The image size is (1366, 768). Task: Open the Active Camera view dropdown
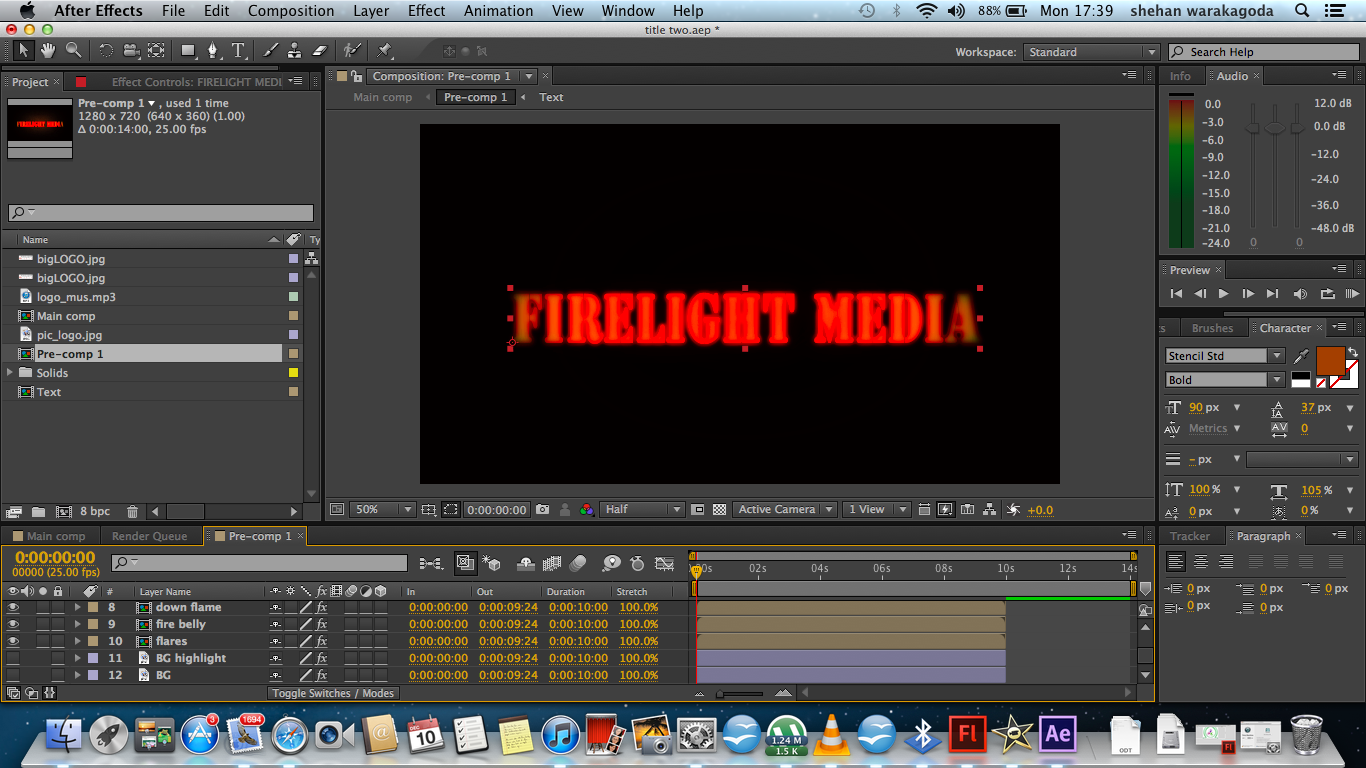[784, 509]
